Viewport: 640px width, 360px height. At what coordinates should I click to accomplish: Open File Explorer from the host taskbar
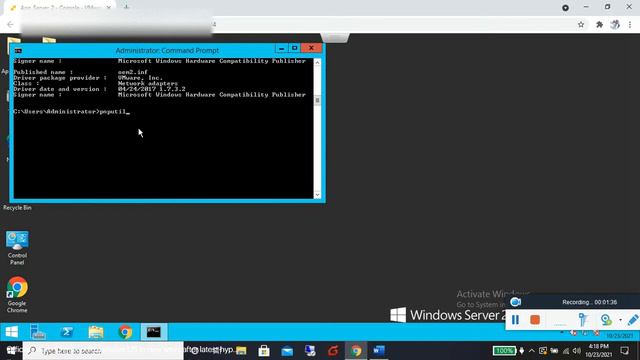point(241,351)
